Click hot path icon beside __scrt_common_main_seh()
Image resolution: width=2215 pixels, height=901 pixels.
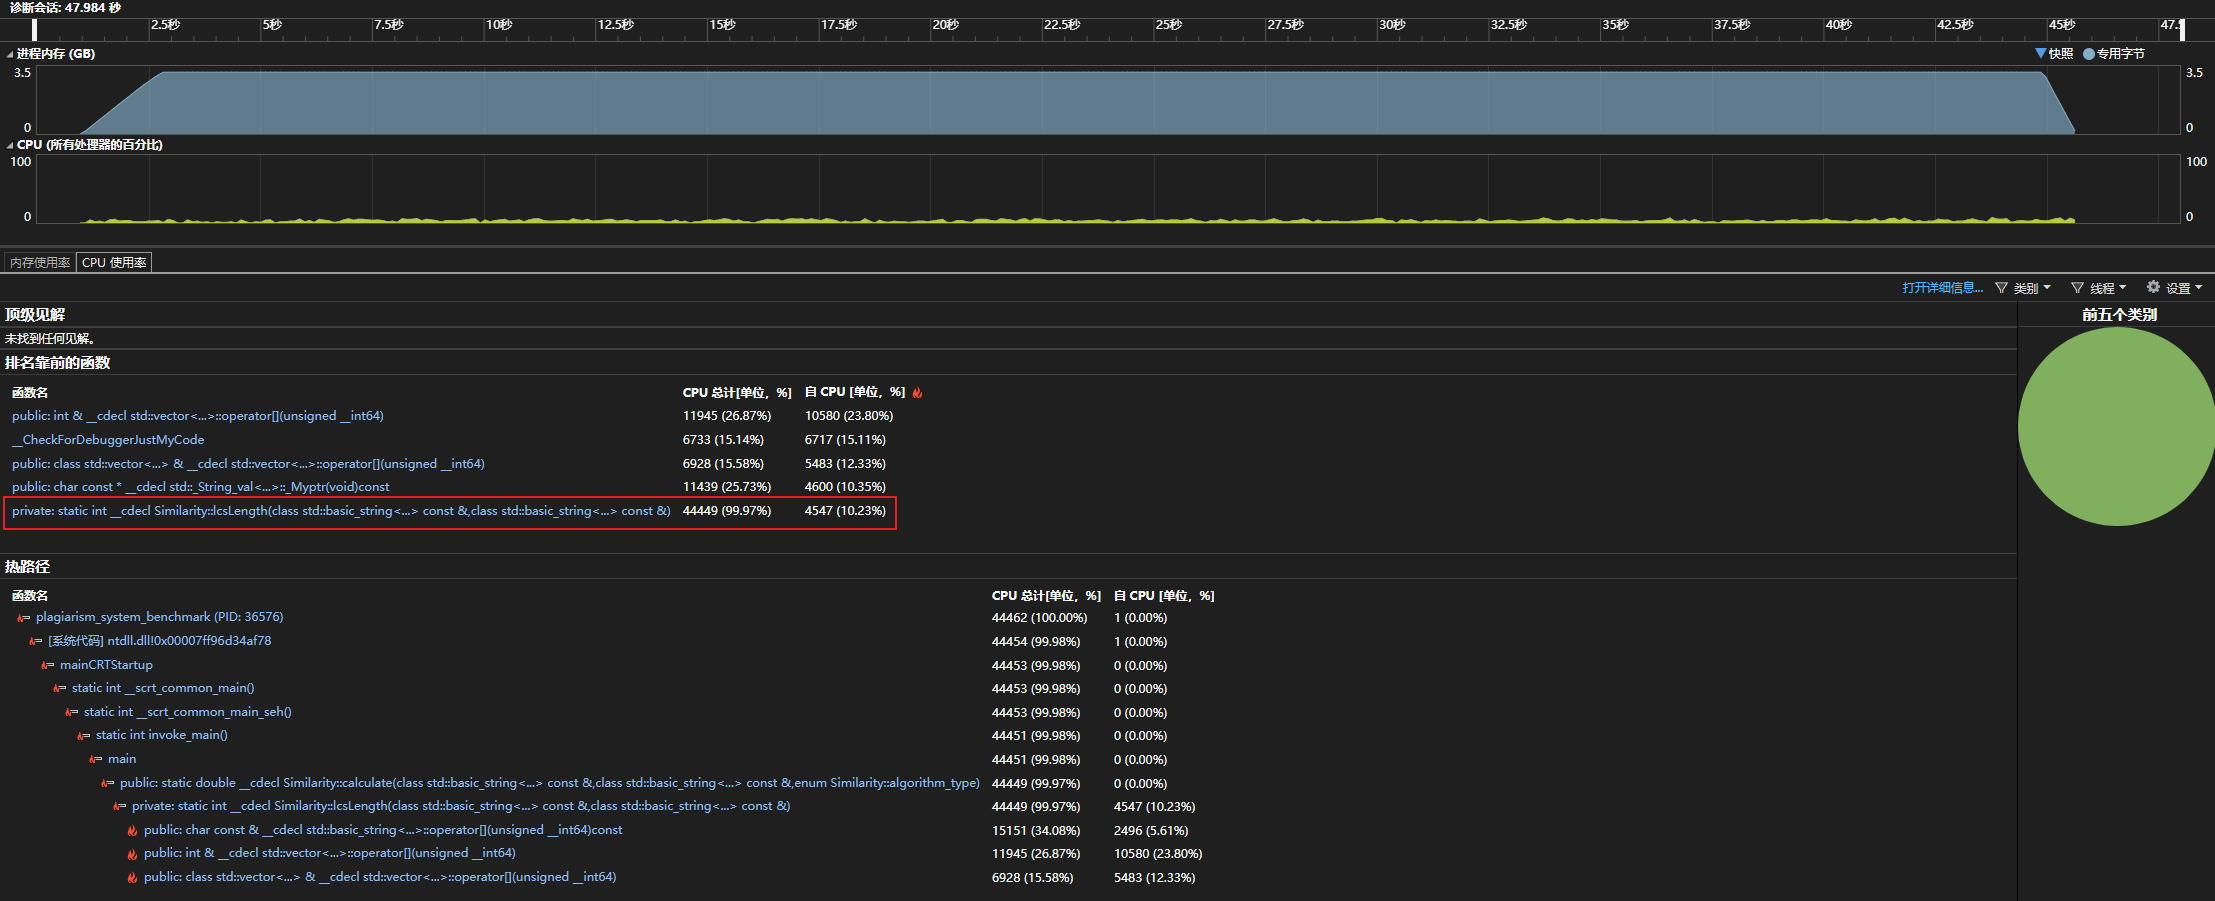pos(71,712)
